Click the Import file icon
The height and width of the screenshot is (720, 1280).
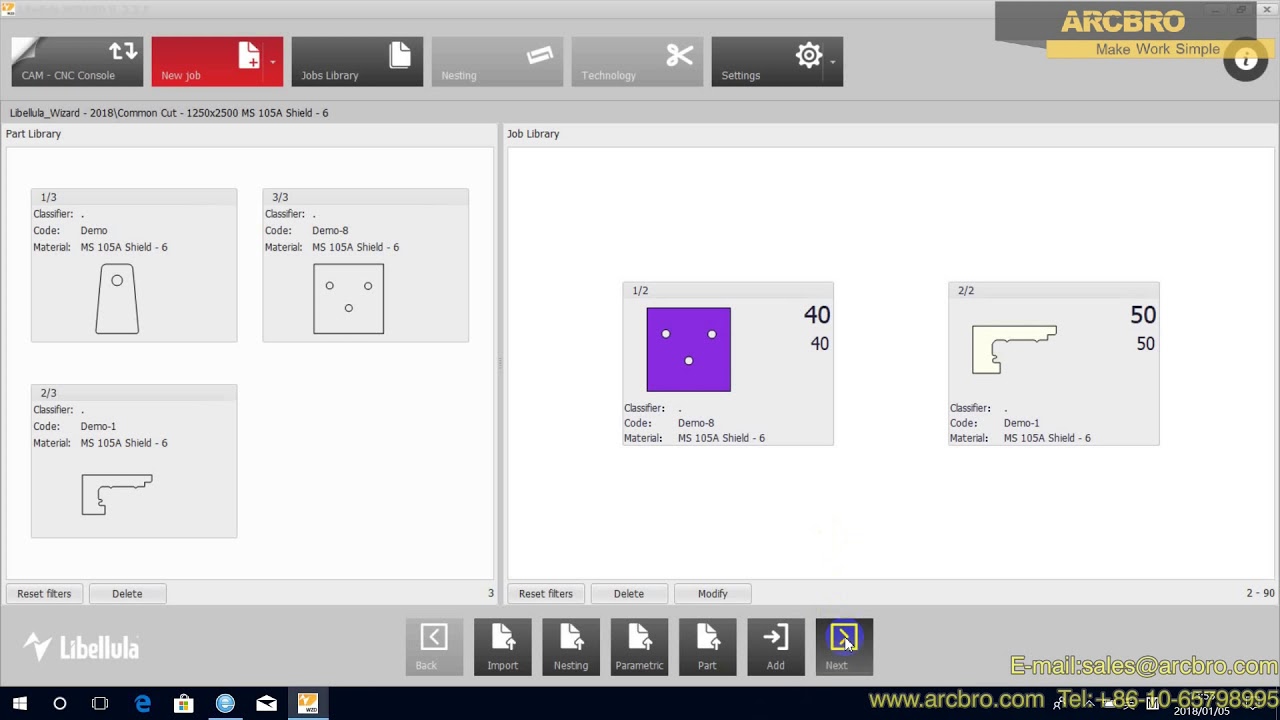click(503, 646)
